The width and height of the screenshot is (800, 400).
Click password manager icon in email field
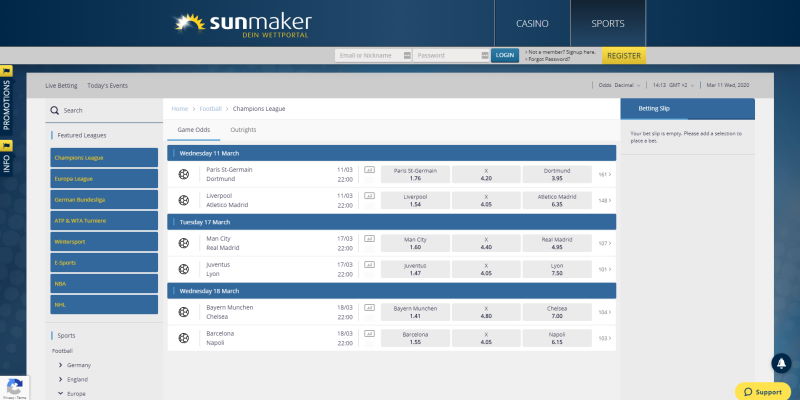[x=407, y=56]
